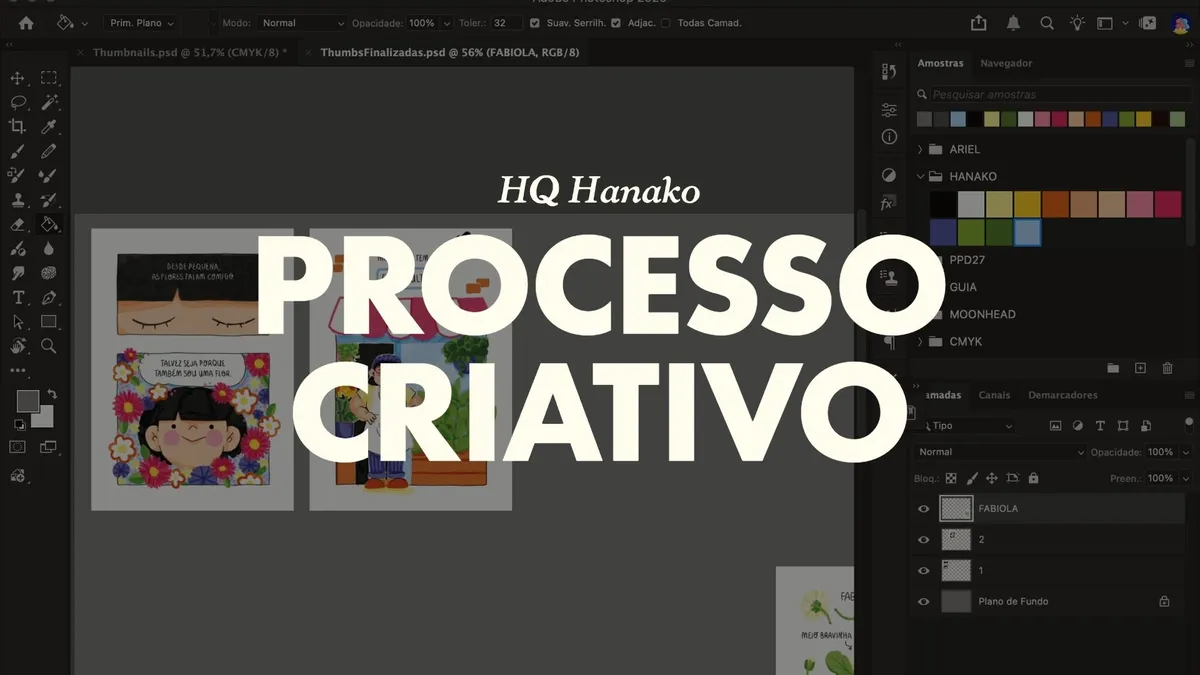Switch to the Canais tab
The height and width of the screenshot is (675, 1200).
[994, 395]
